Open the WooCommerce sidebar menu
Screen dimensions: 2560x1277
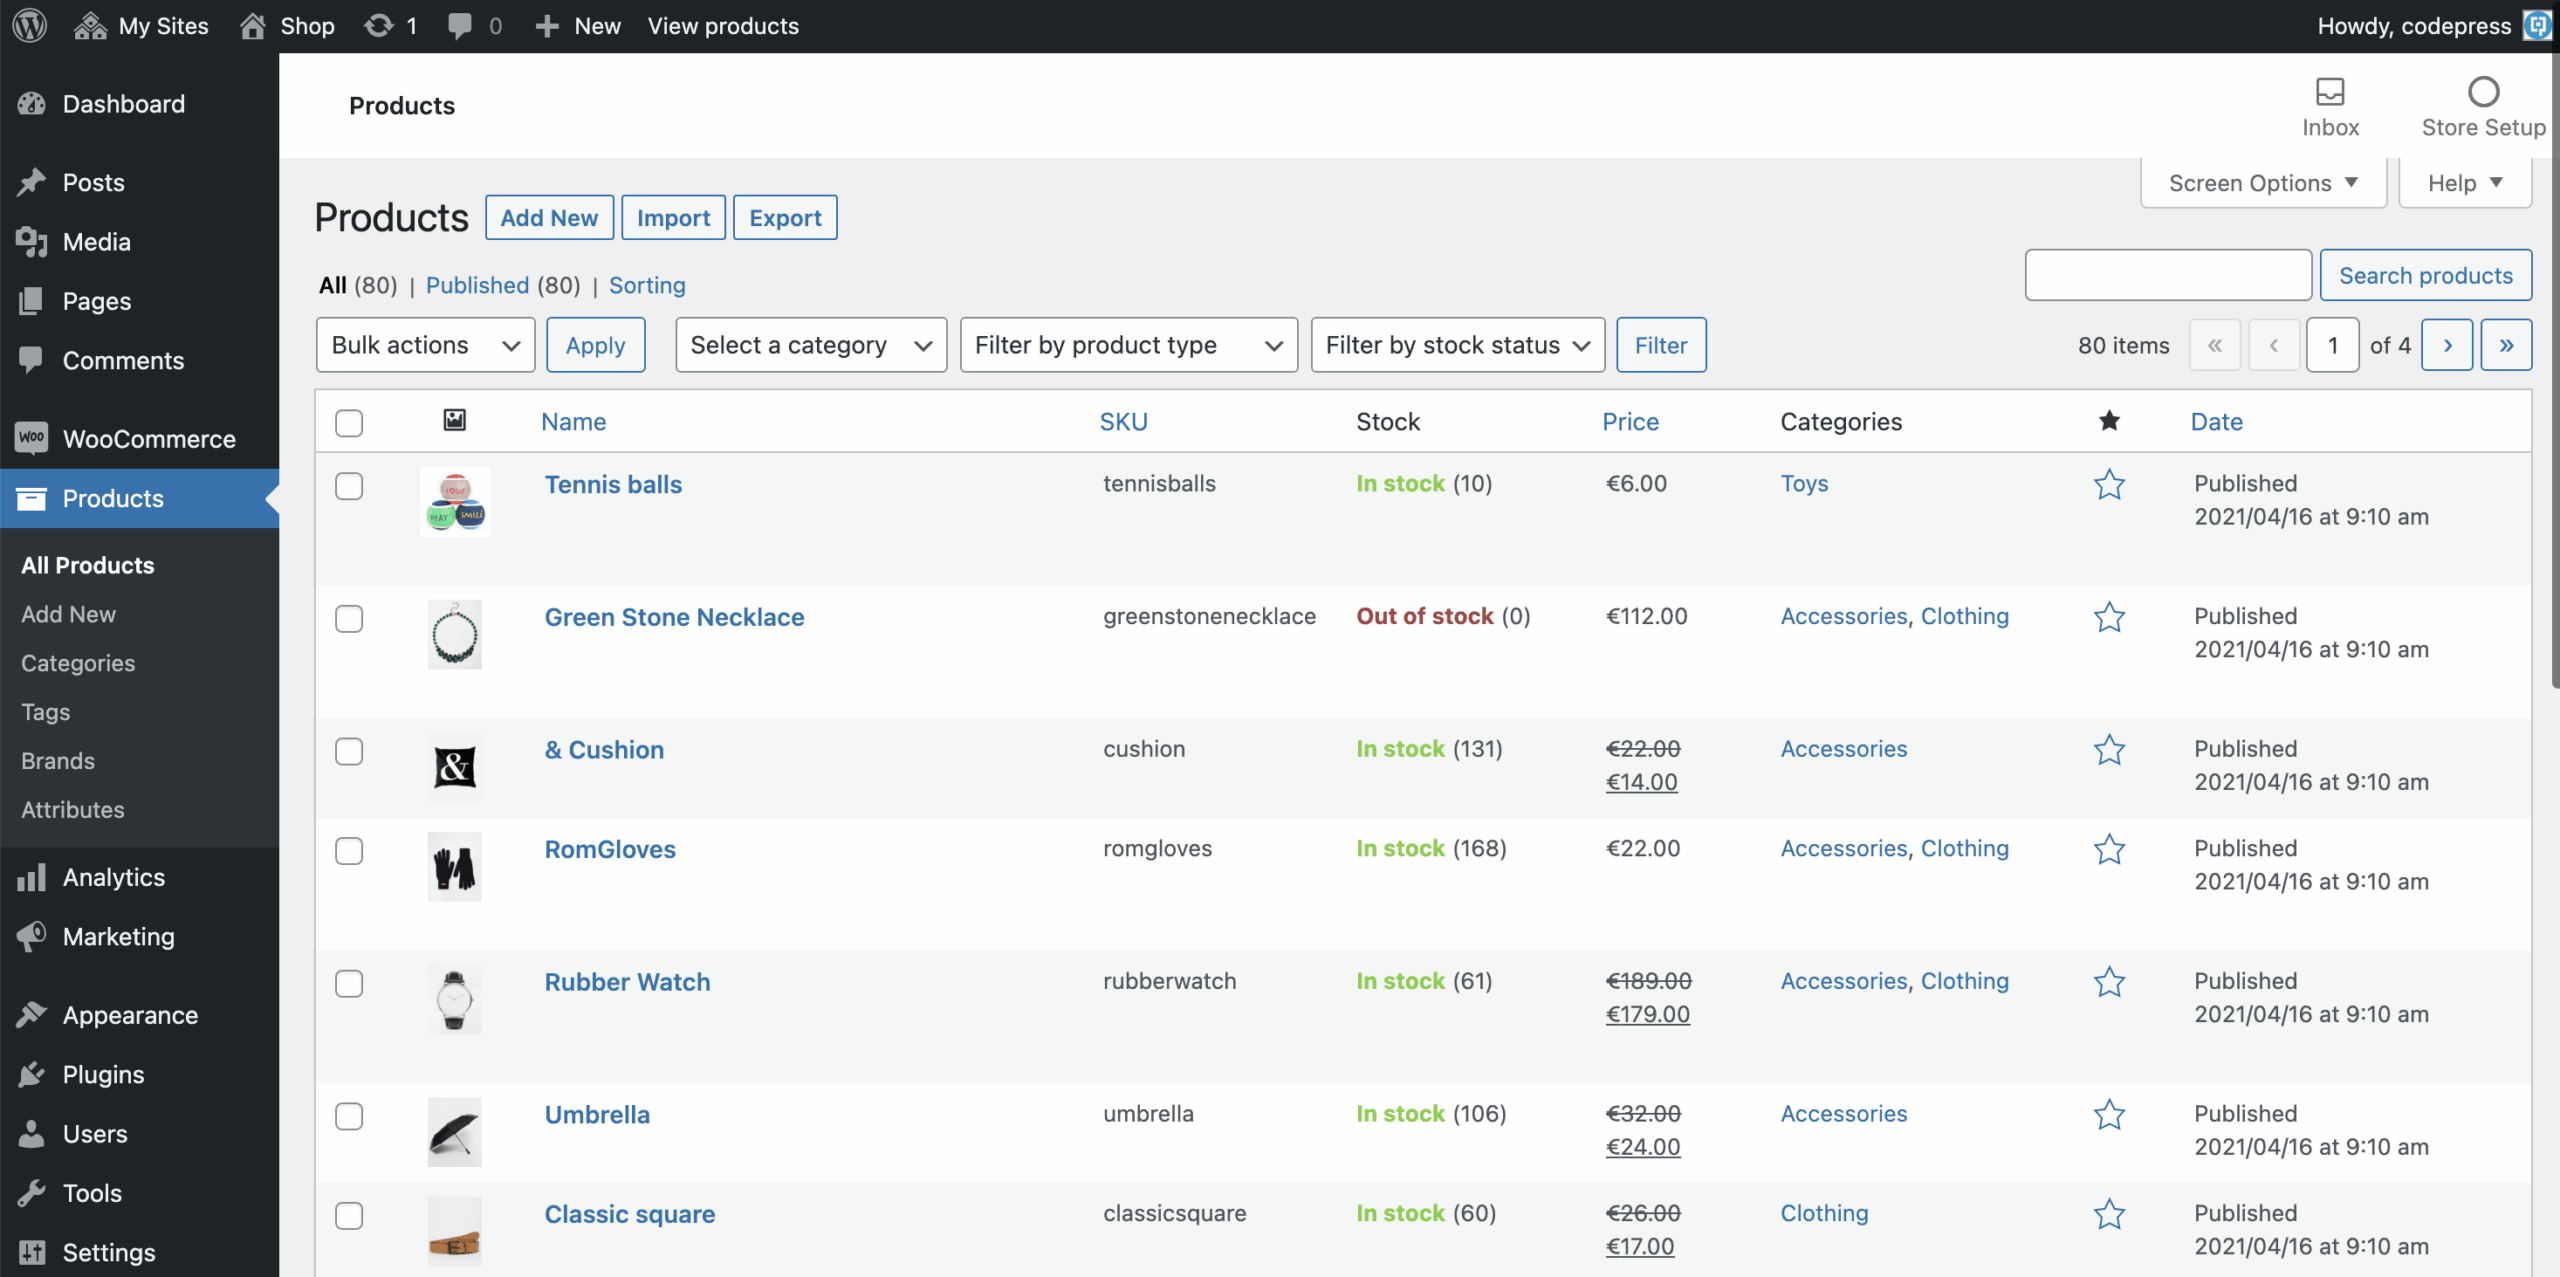[148, 439]
